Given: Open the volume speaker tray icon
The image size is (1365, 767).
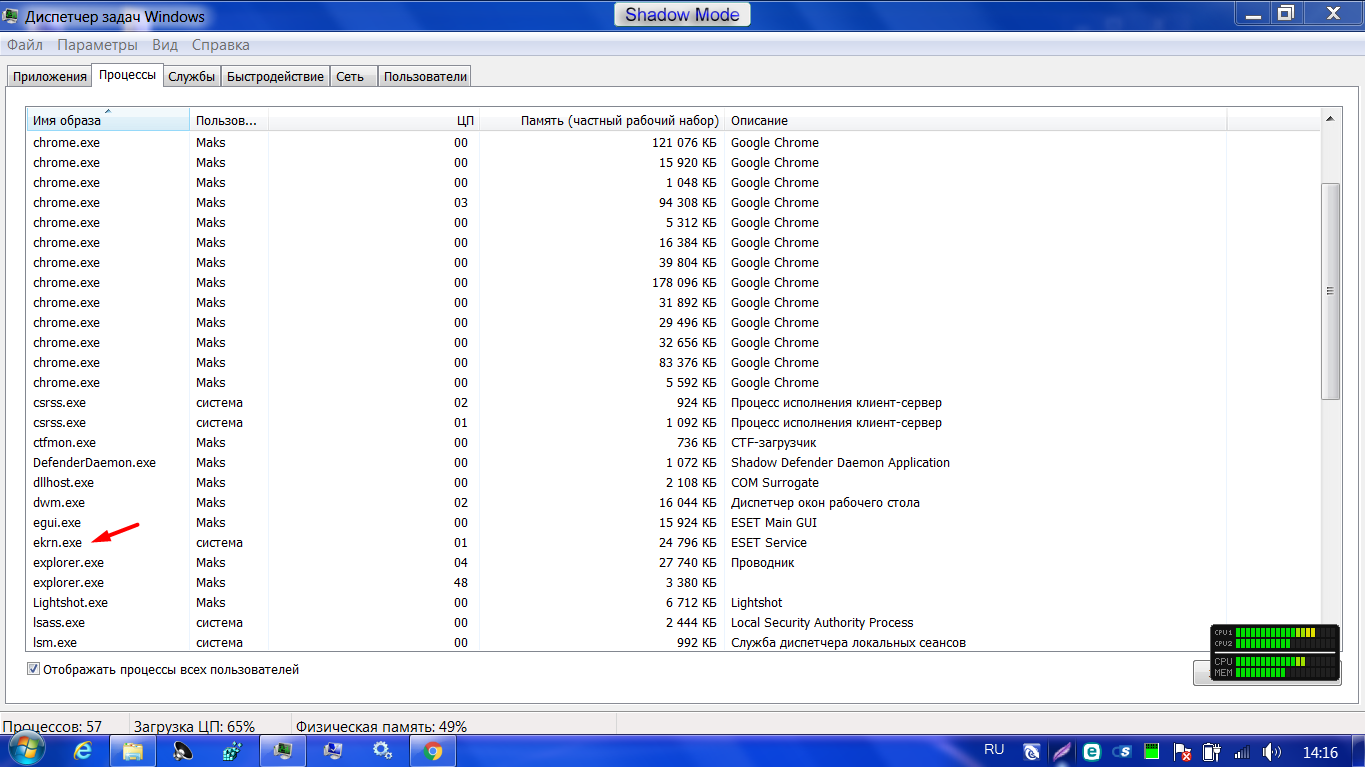Looking at the screenshot, I should tap(1271, 752).
